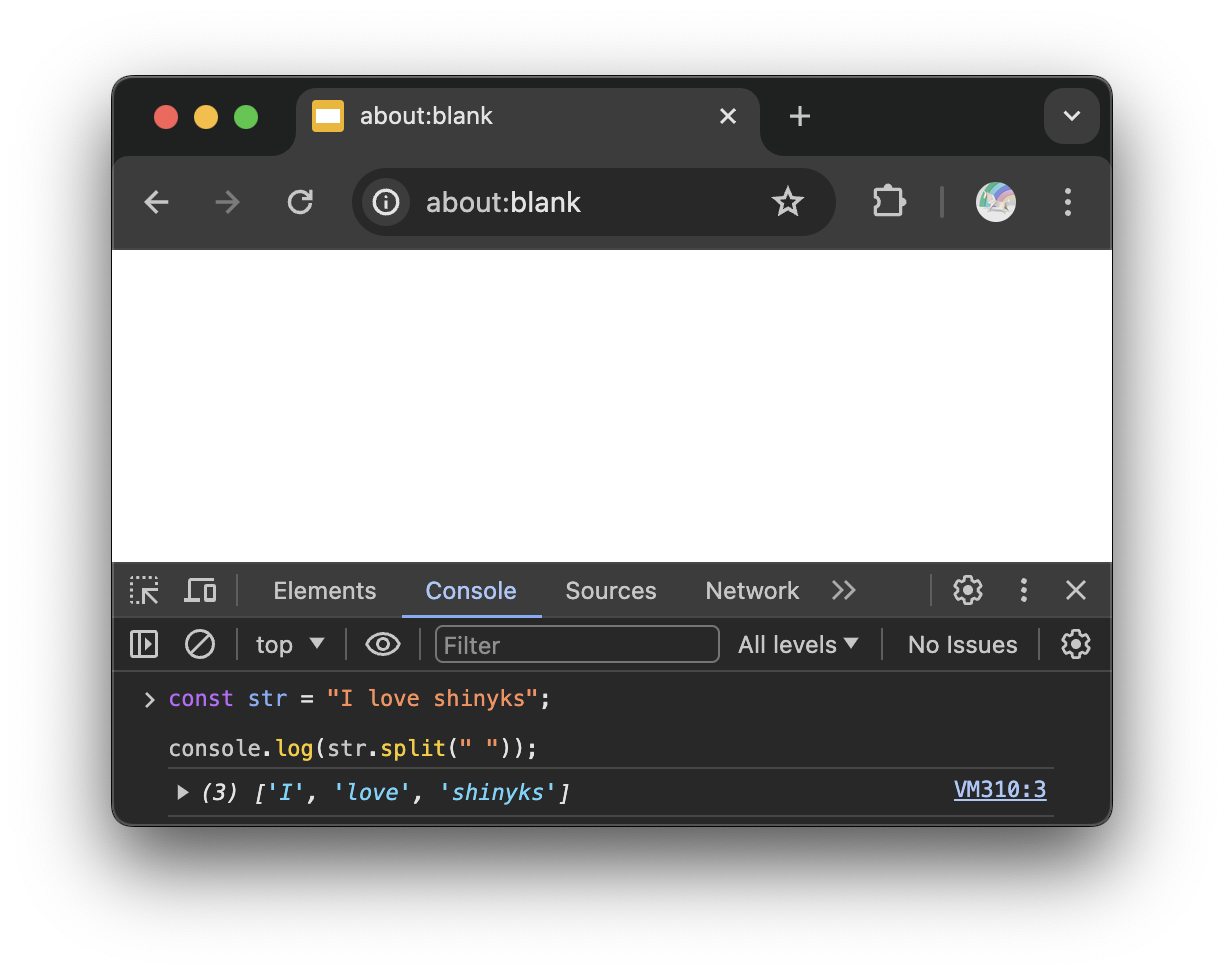Viewport: 1224px width, 974px height.
Task: Select the inspect element picker icon
Action: click(x=145, y=591)
